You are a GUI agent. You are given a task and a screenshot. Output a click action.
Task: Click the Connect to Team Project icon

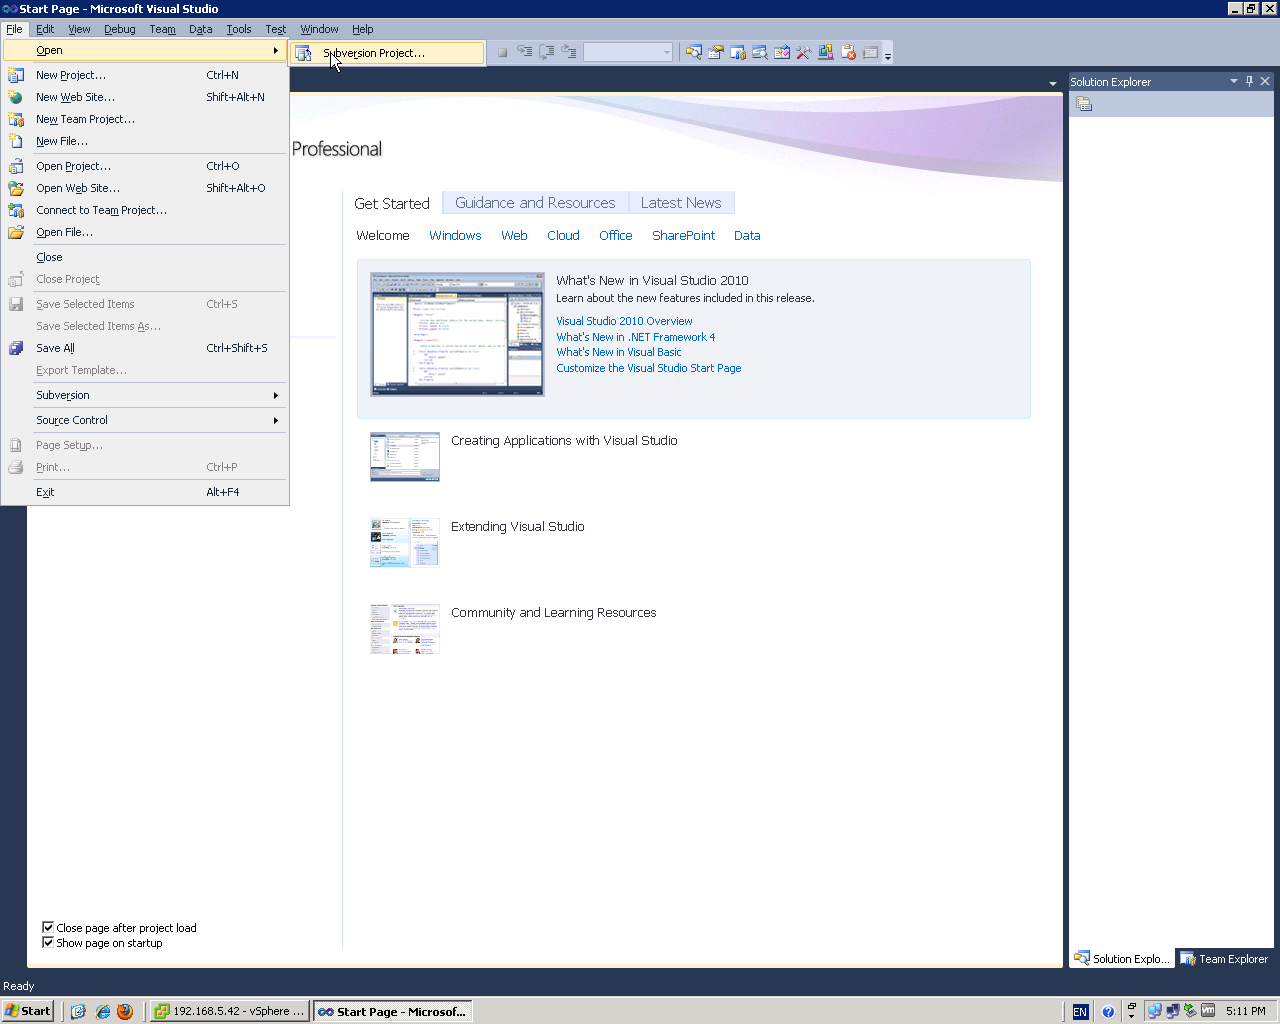(x=16, y=210)
